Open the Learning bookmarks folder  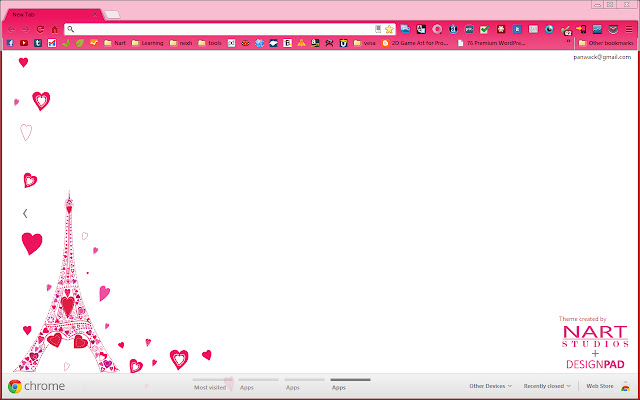pyautogui.click(x=146, y=43)
